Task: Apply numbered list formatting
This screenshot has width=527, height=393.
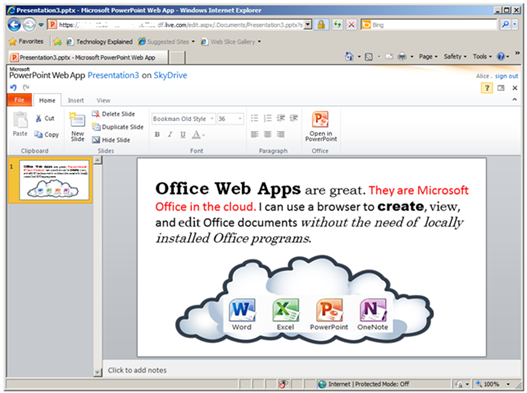Action: point(268,118)
